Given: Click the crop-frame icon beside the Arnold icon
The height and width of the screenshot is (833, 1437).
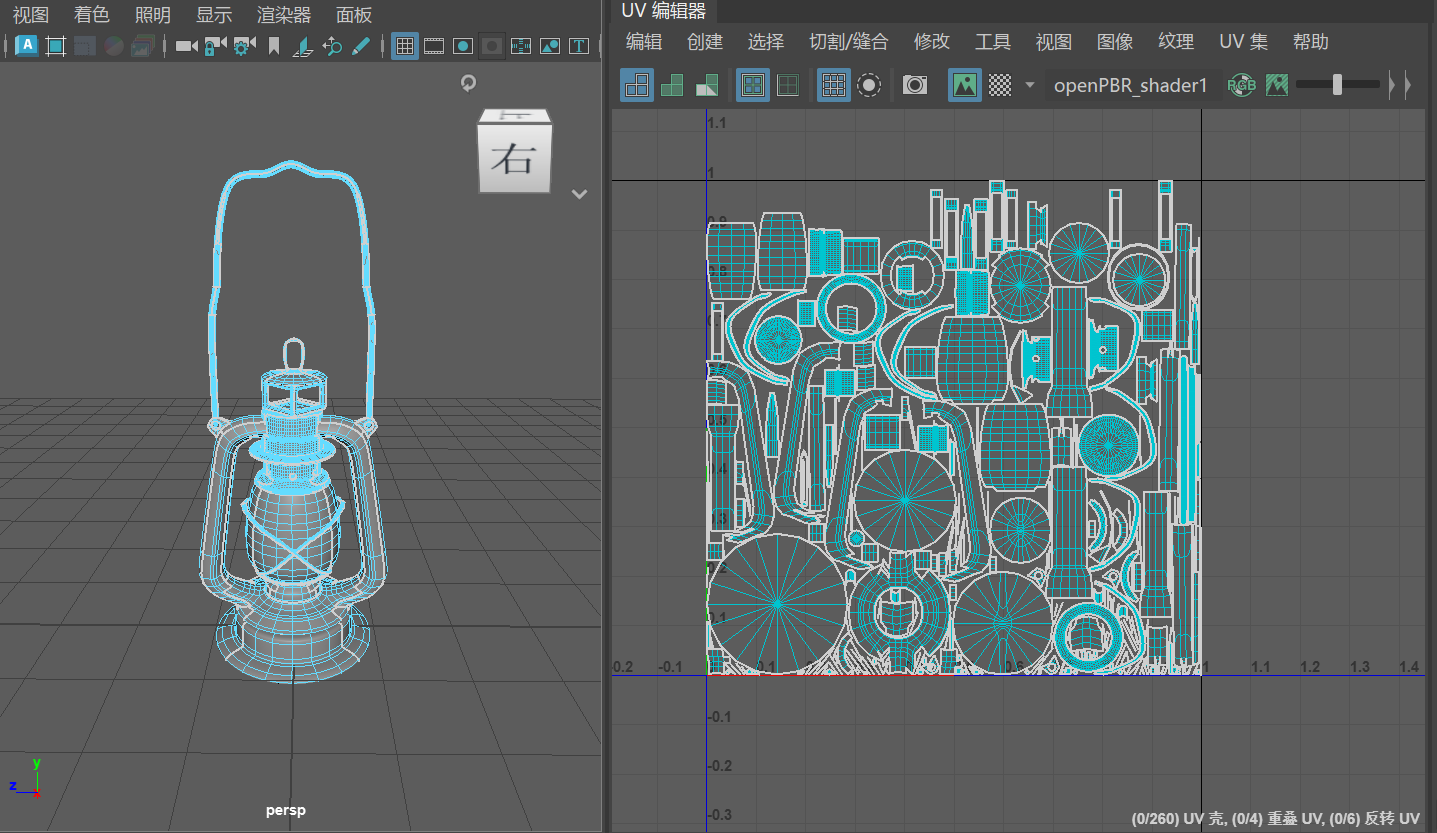Looking at the screenshot, I should (x=56, y=46).
